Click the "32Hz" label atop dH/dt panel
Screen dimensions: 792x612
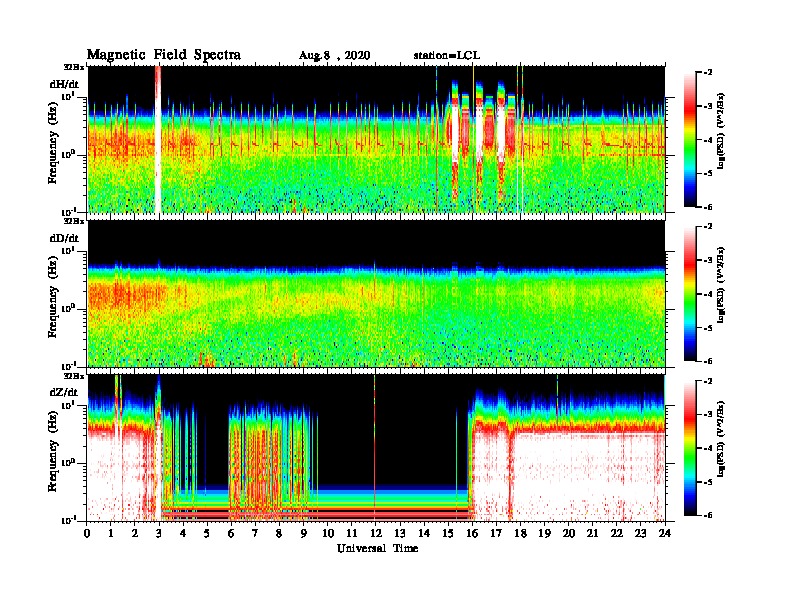click(74, 66)
